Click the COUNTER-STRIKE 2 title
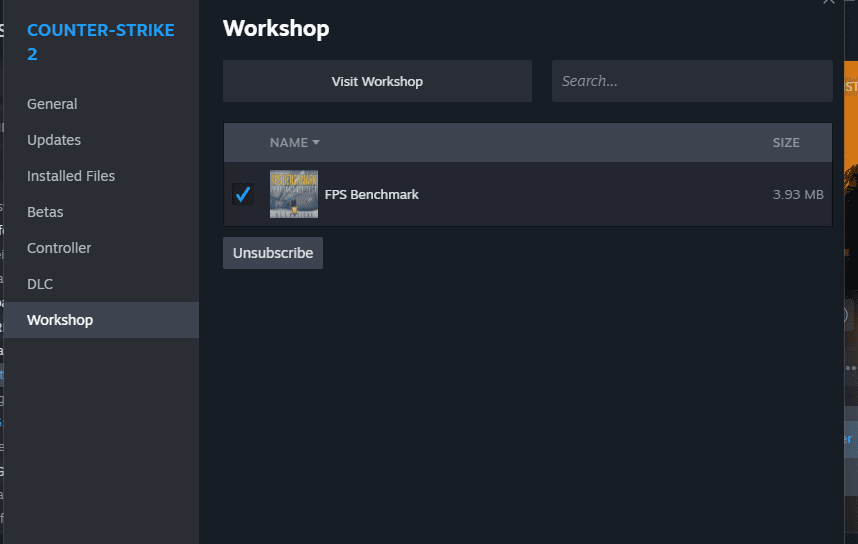The image size is (858, 544). tap(101, 42)
